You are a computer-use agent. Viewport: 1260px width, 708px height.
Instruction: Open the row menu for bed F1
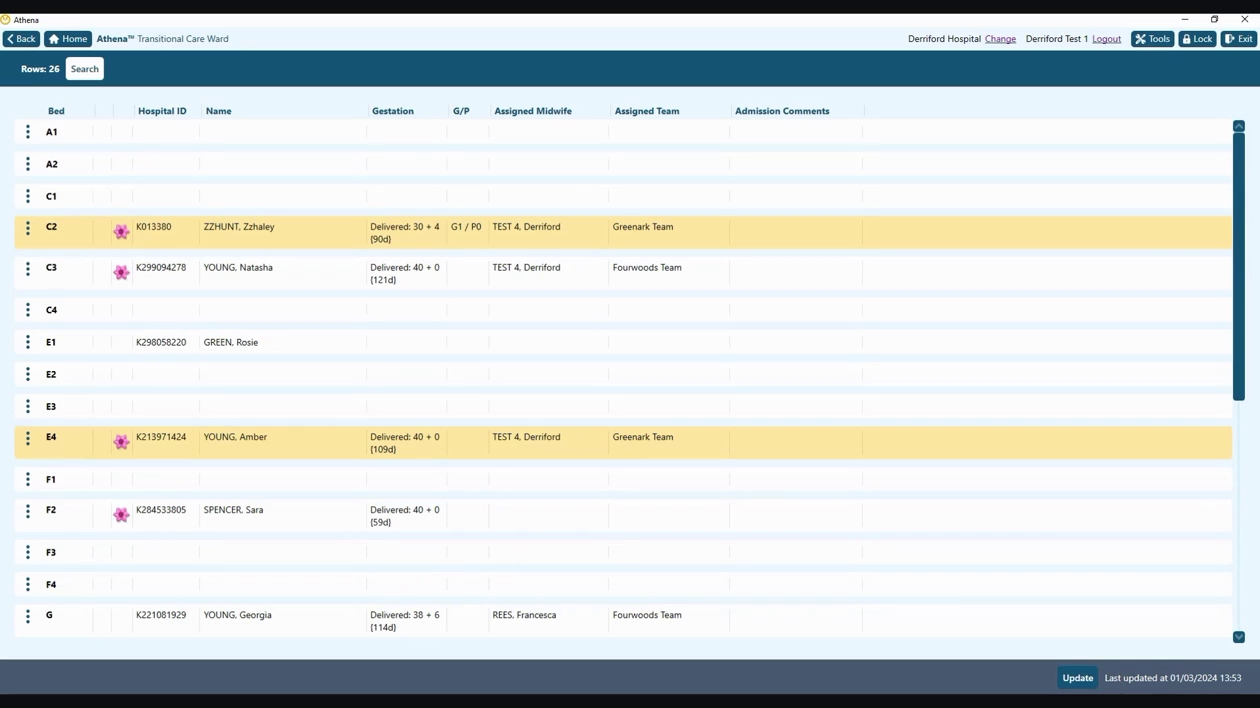[x=28, y=479]
